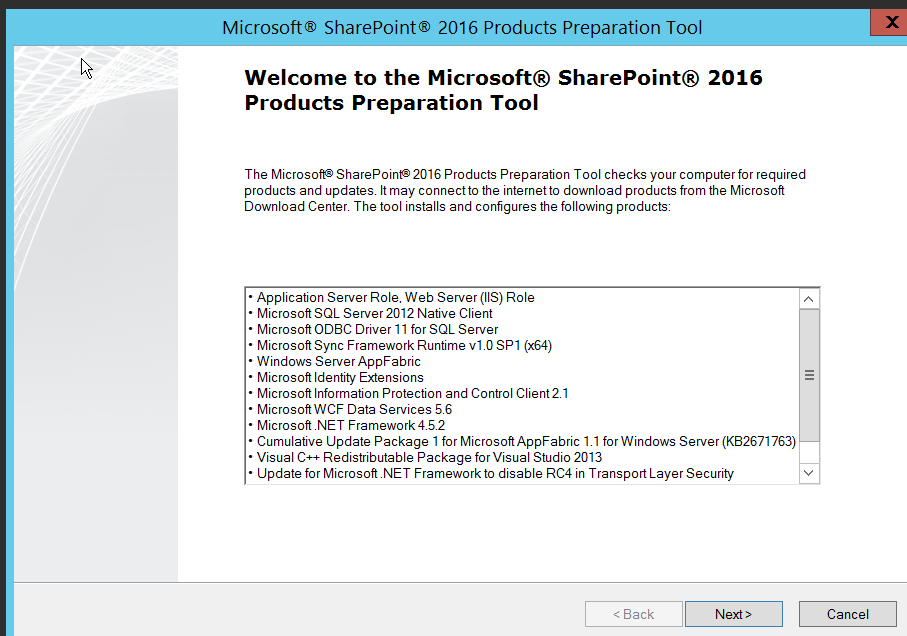Click the description paragraph about Download Center

pos(525,191)
